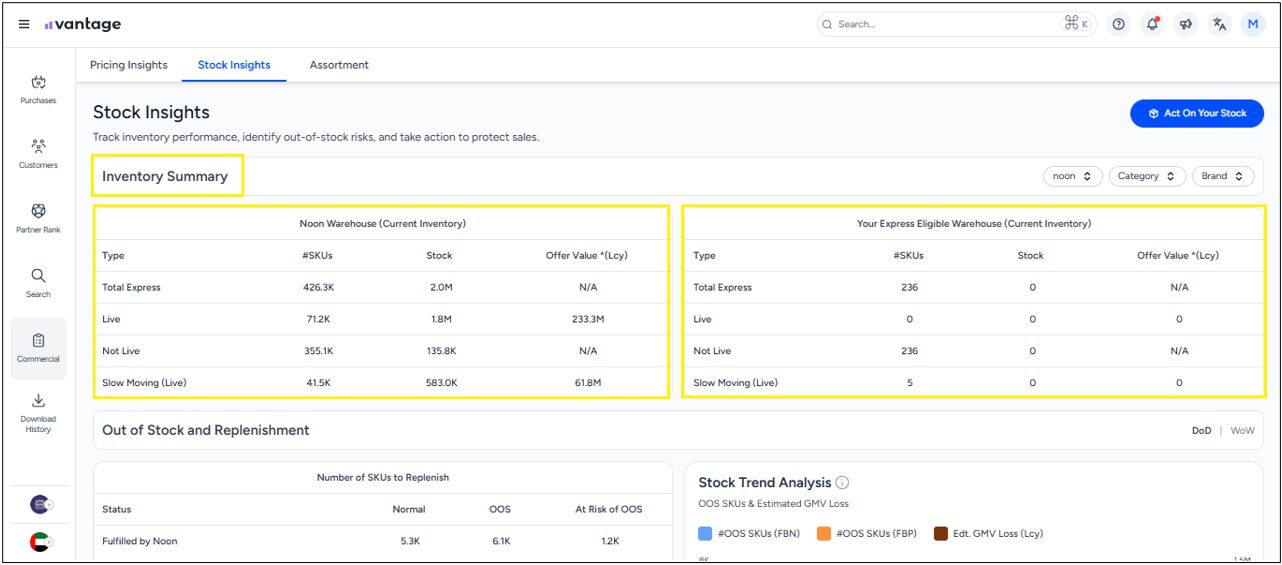The height and width of the screenshot is (565, 1282).
Task: Open the language translation icon
Action: pos(1219,25)
